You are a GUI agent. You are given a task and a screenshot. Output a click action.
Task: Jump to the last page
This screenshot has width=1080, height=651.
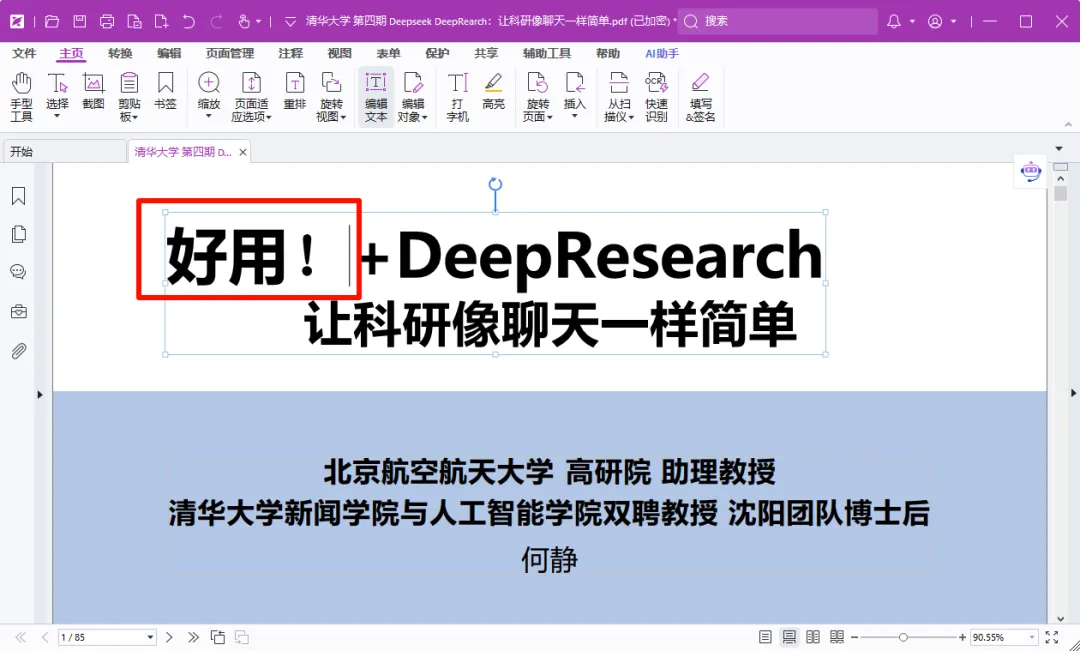(x=193, y=637)
